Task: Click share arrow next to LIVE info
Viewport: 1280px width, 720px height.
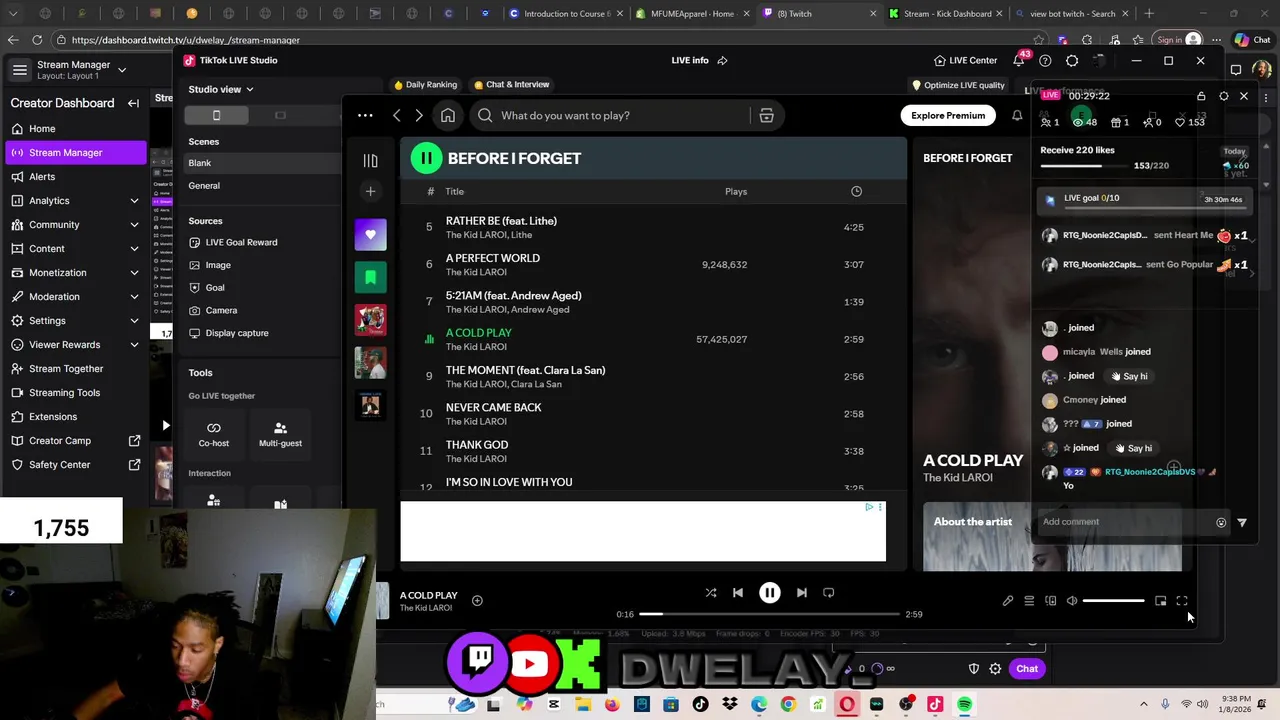Action: pyautogui.click(x=722, y=61)
